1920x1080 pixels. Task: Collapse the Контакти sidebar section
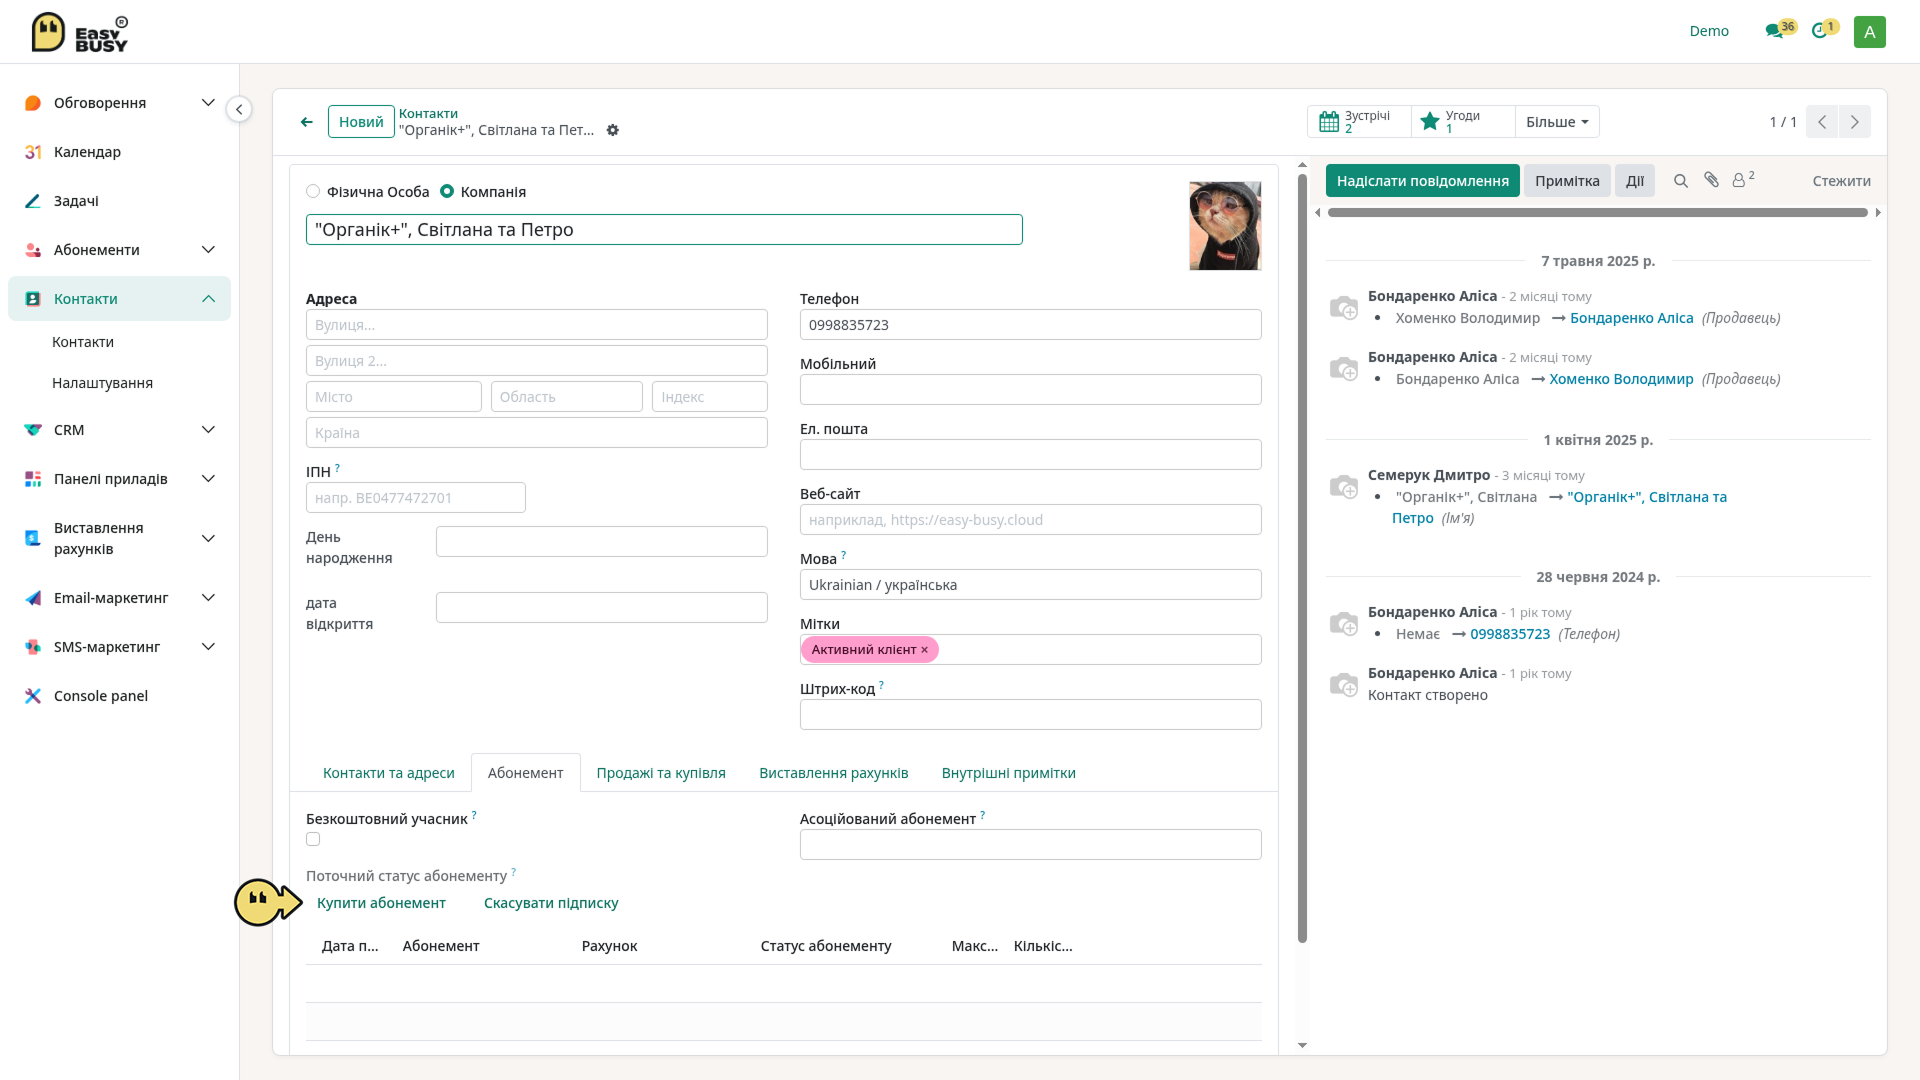(208, 299)
